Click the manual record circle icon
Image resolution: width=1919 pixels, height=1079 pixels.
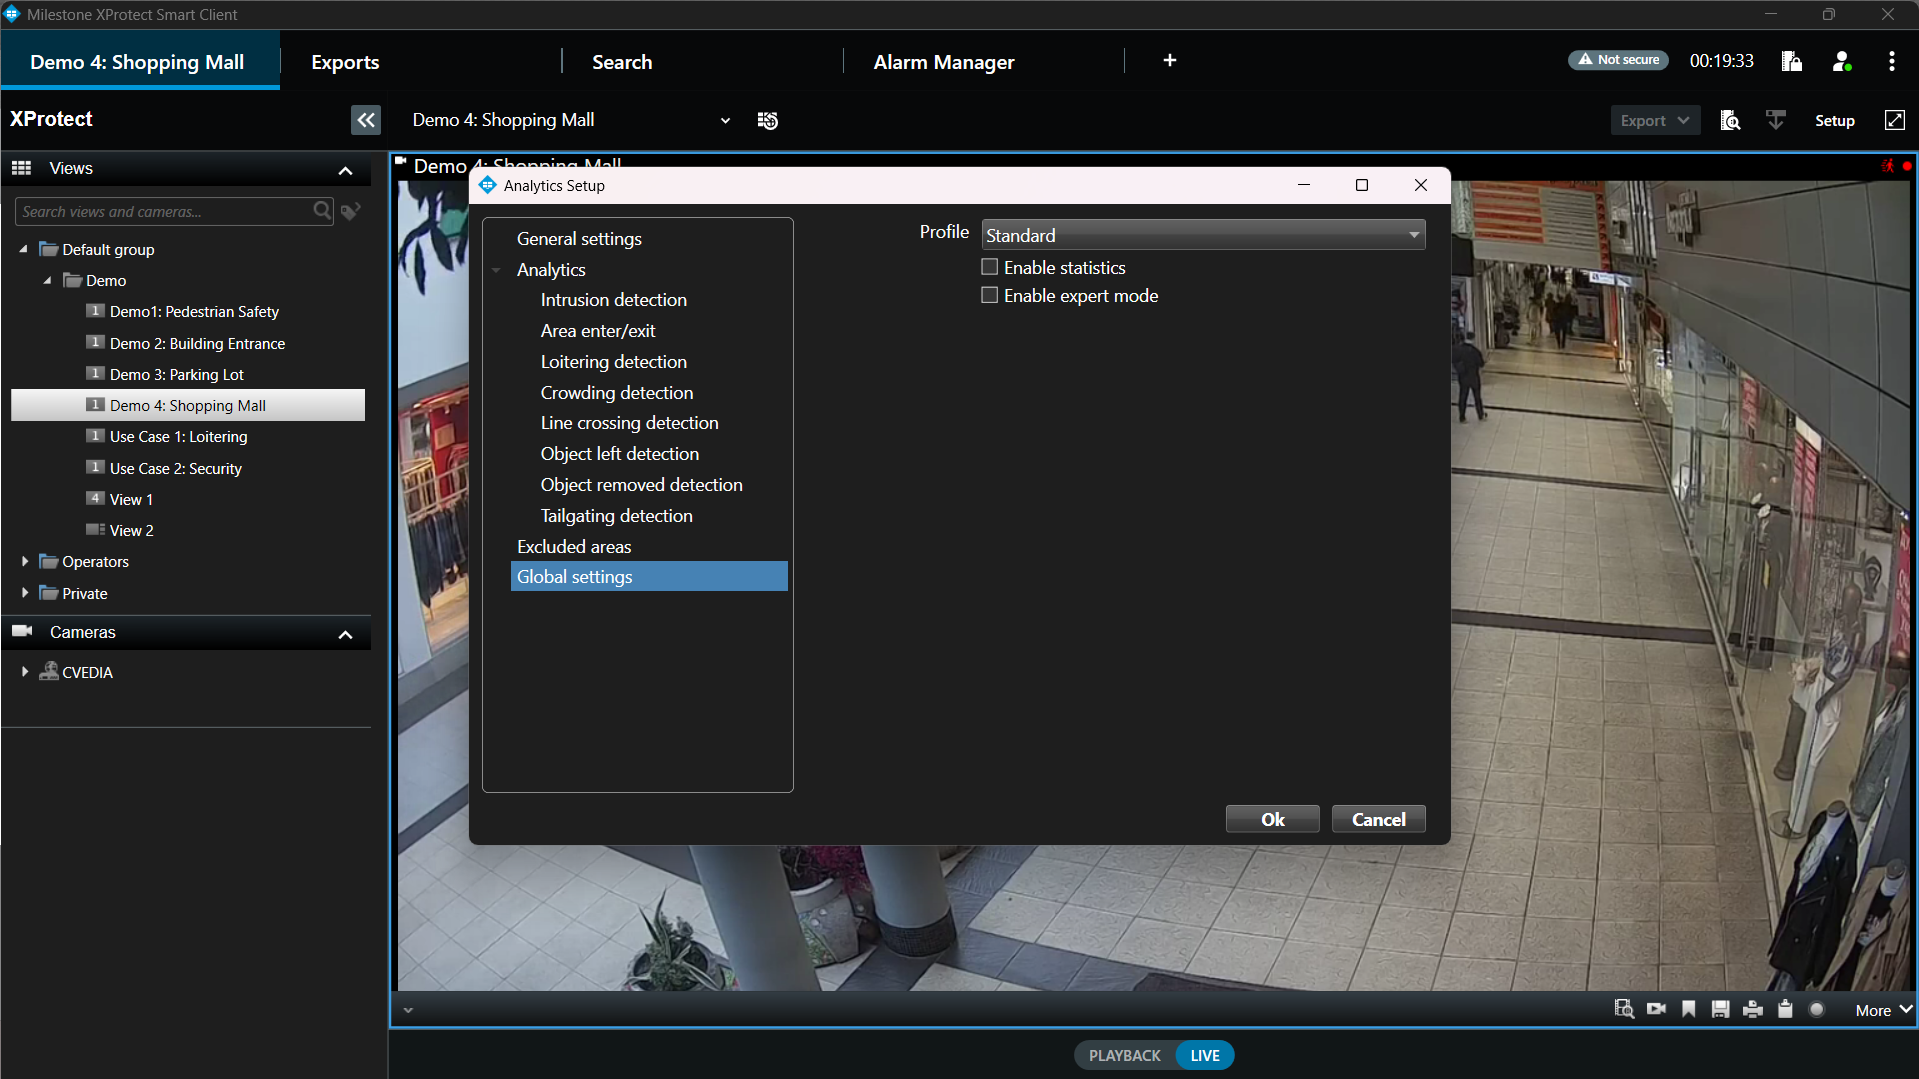[x=1817, y=1009]
